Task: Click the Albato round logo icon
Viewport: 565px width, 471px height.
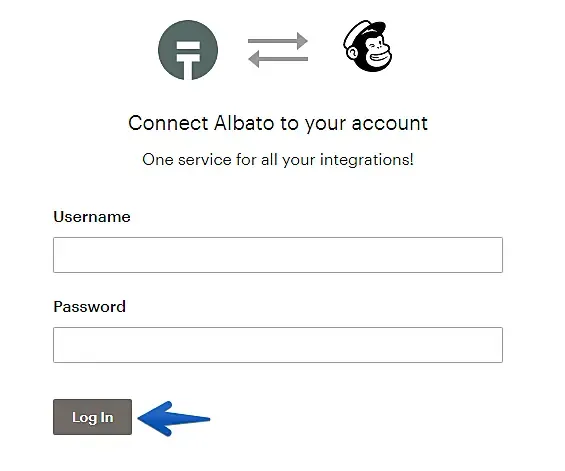Action: click(188, 50)
